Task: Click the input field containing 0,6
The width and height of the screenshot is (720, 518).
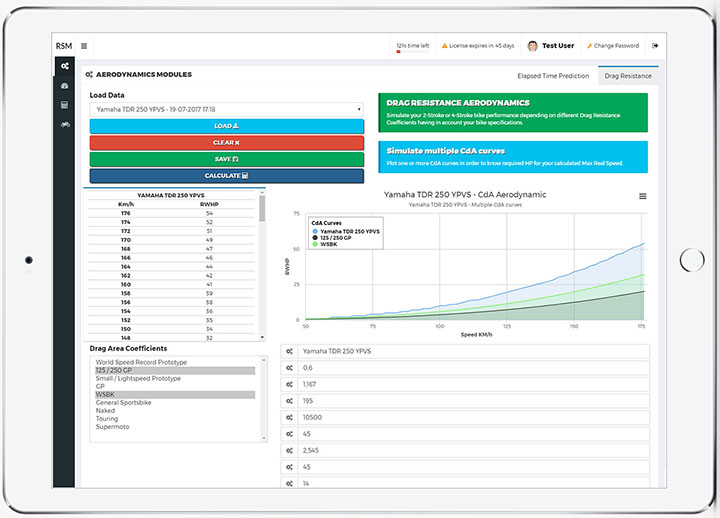Action: [x=474, y=368]
